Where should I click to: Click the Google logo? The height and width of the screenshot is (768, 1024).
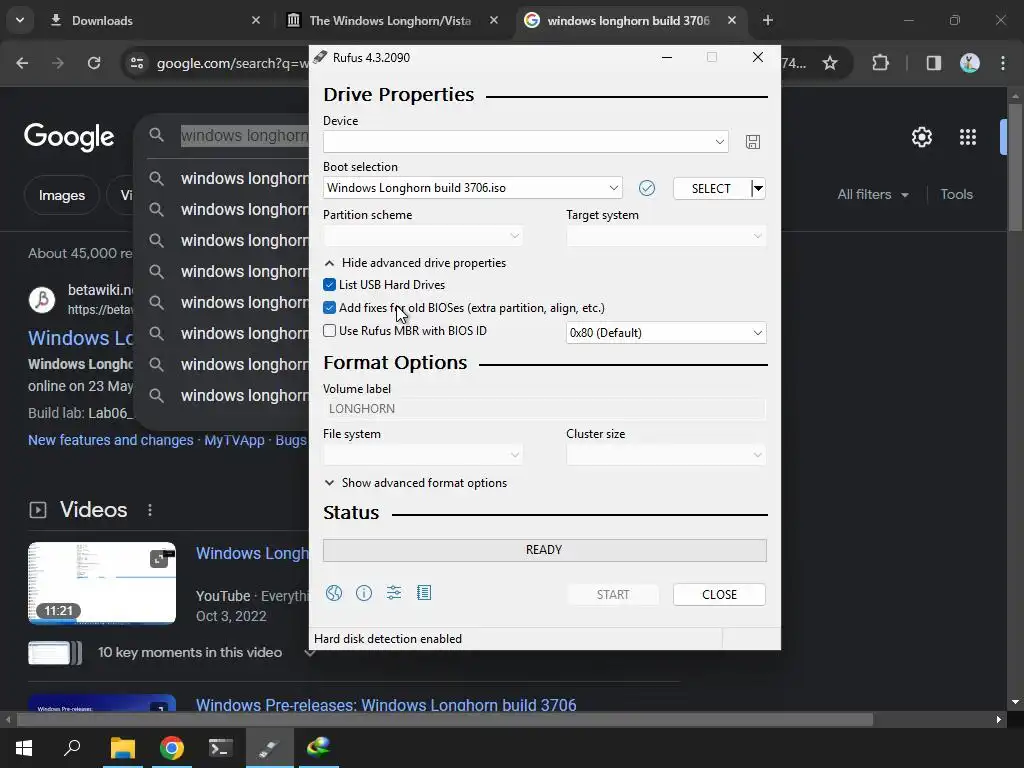(x=69, y=137)
